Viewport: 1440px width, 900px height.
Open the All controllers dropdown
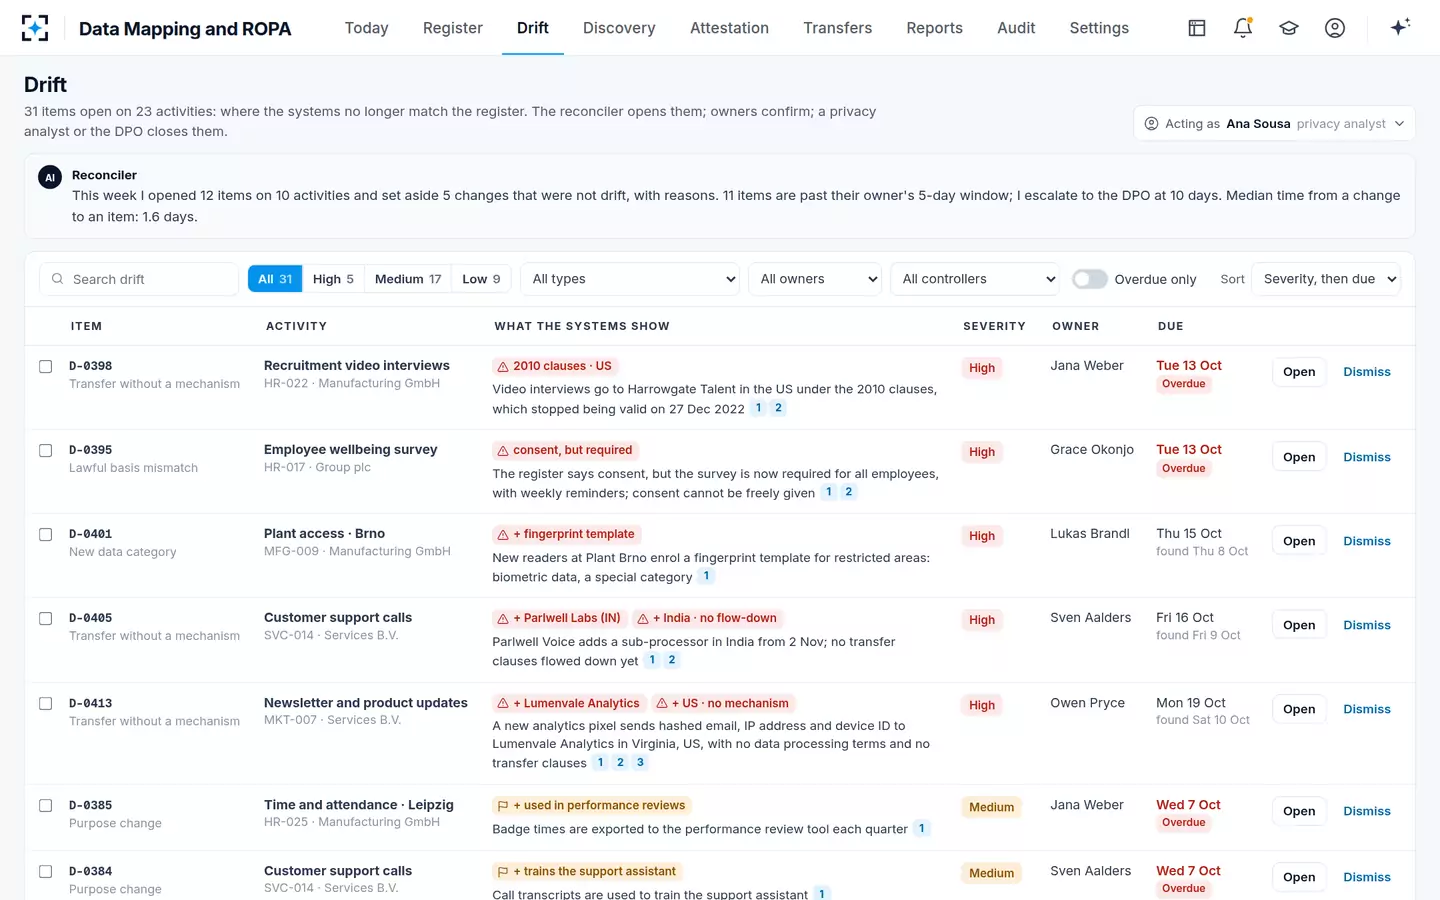(974, 279)
